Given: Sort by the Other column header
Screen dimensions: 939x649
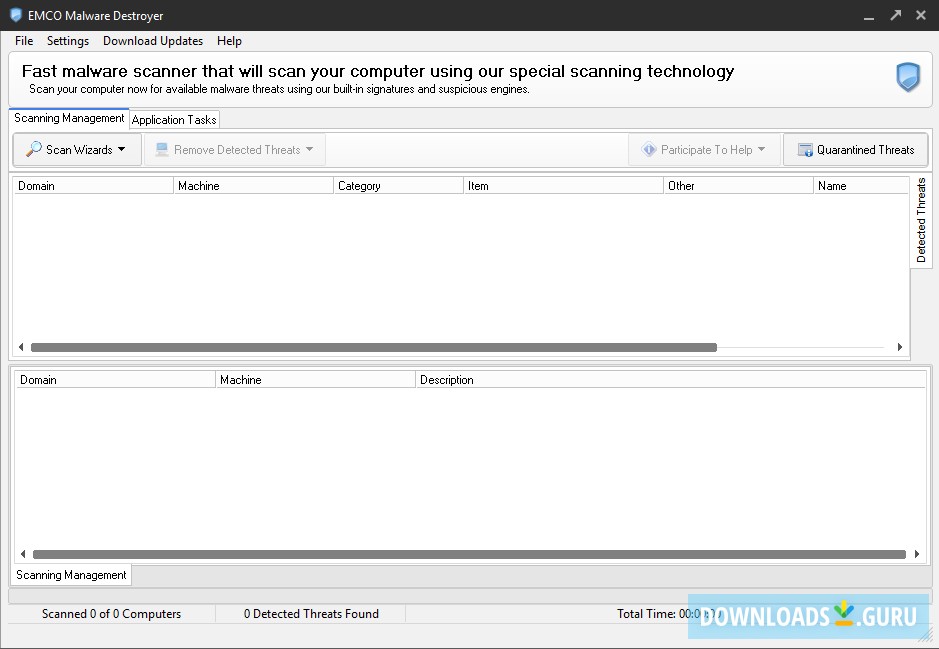Looking at the screenshot, I should tap(739, 186).
